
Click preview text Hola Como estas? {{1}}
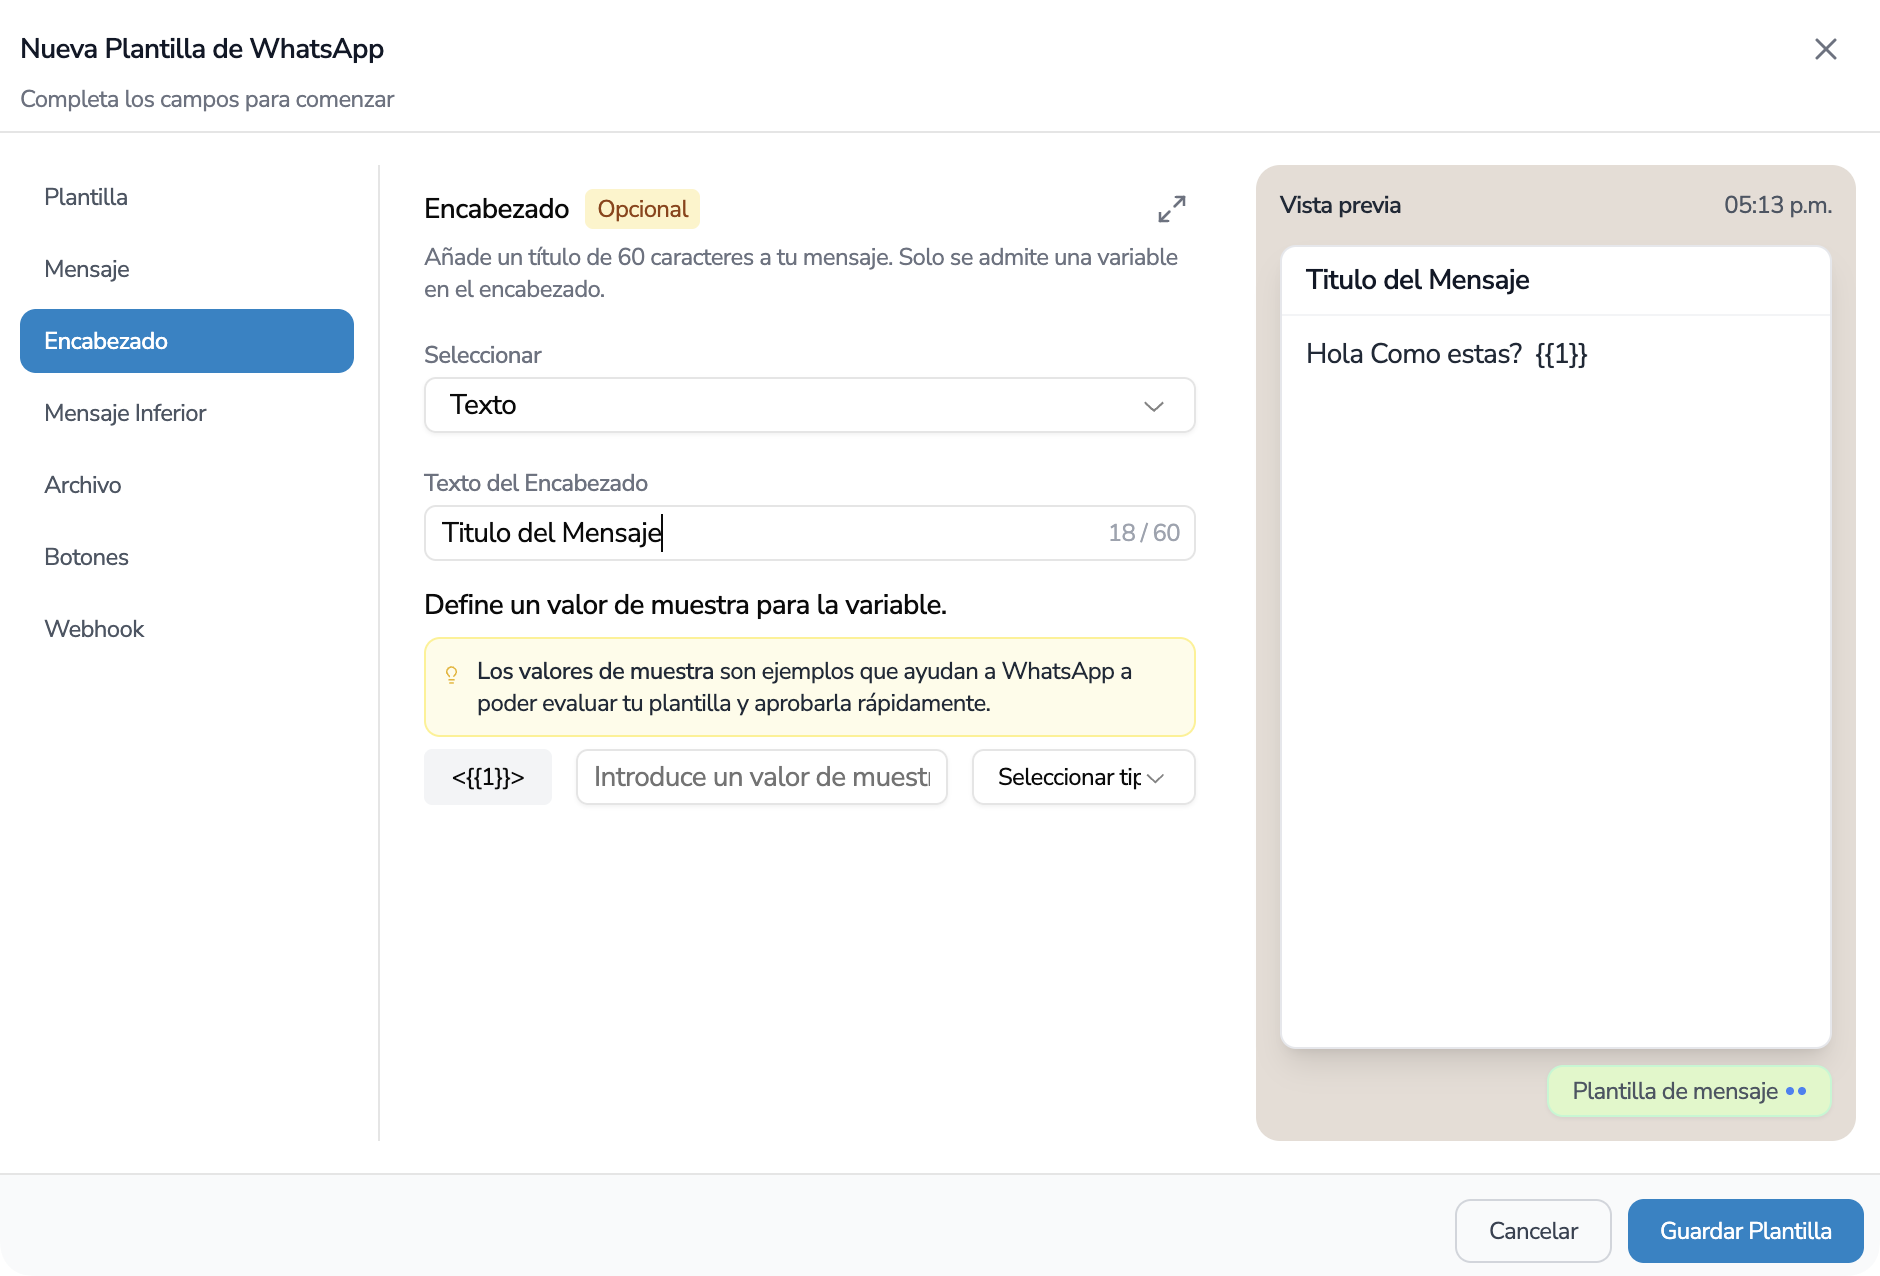[x=1447, y=354]
